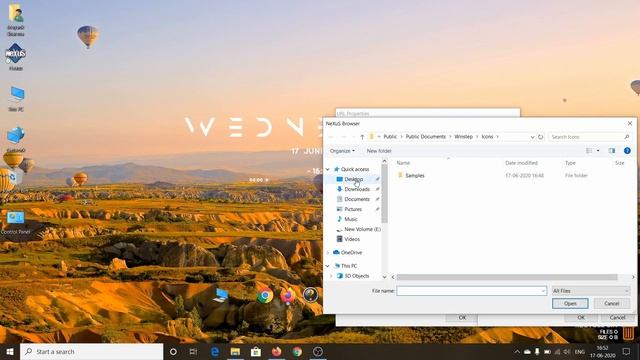Select Documents in the navigation pane
This screenshot has height=360, width=640.
click(x=357, y=199)
